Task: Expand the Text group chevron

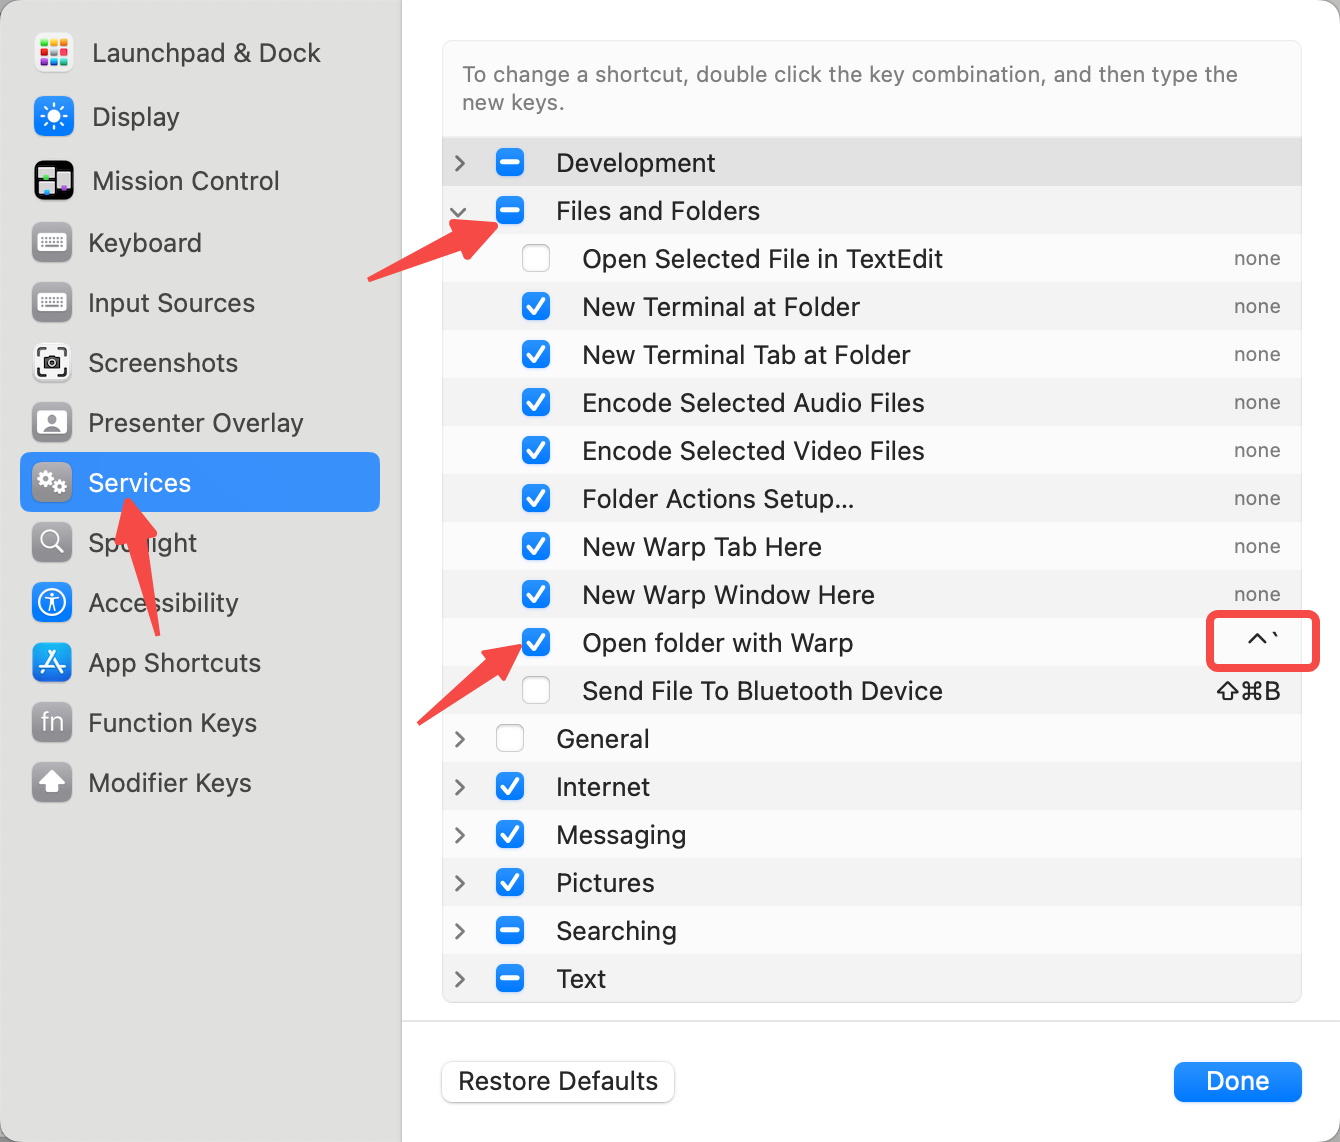Action: [x=460, y=978]
